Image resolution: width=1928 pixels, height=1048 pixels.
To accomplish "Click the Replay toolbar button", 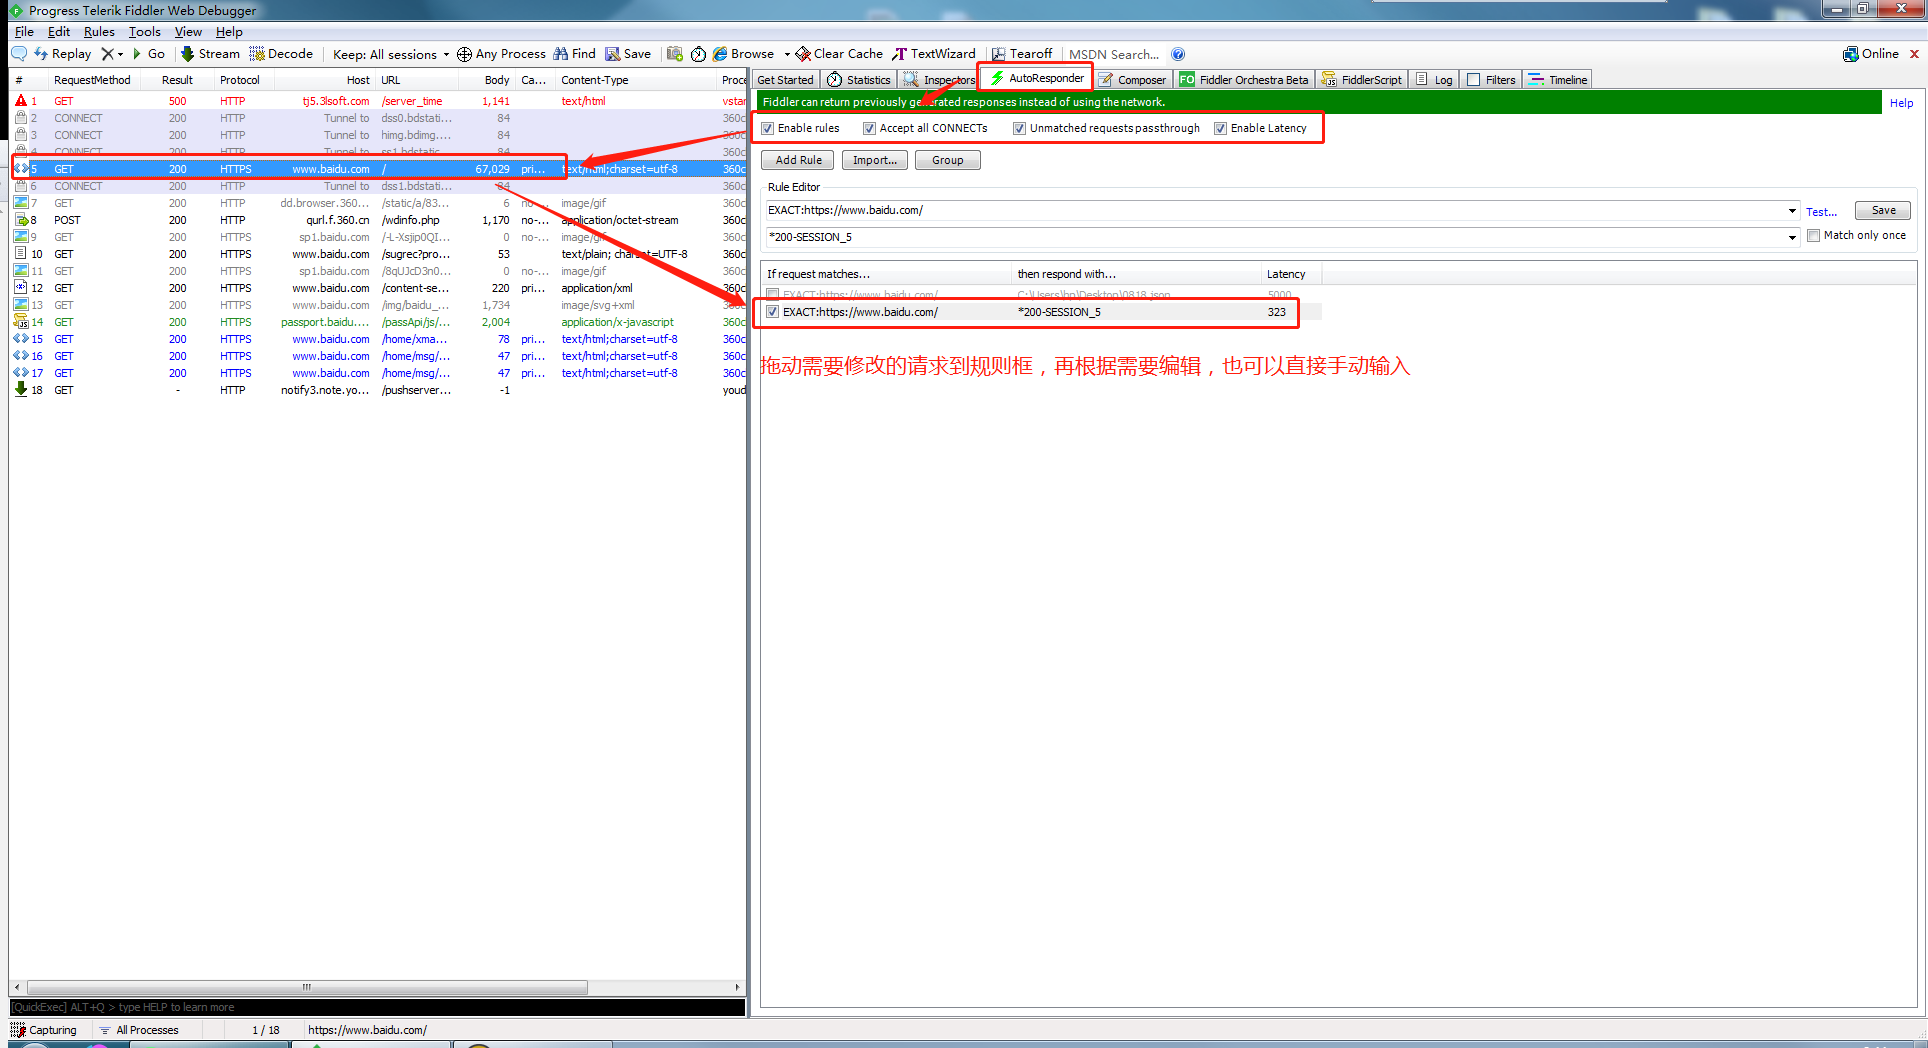I will tap(63, 54).
